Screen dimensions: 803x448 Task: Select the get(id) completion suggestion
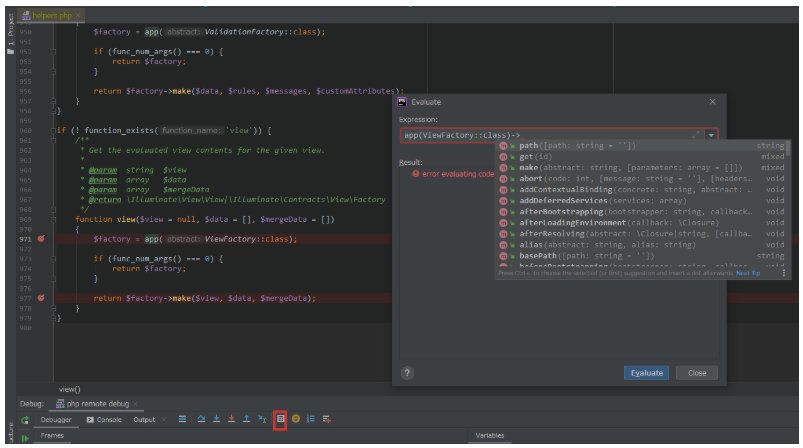642,157
